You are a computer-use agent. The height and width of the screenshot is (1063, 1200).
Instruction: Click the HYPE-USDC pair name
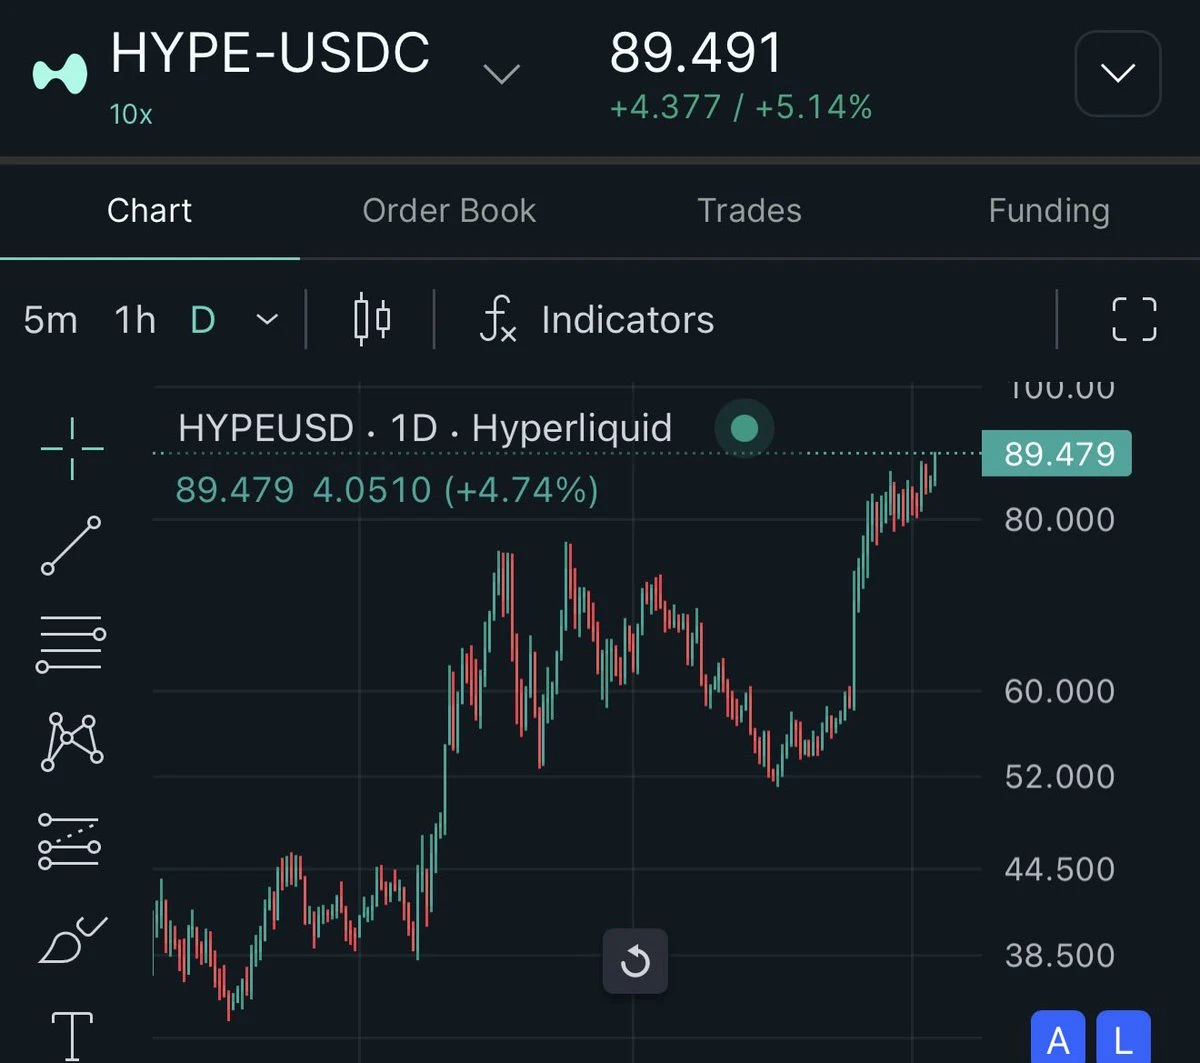click(270, 53)
